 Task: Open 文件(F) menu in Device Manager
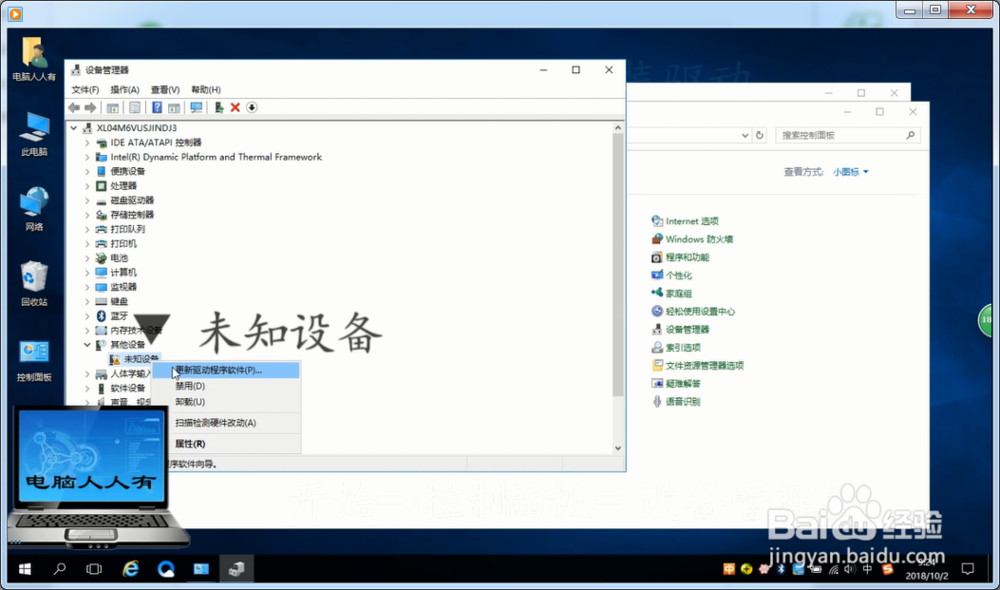click(85, 90)
